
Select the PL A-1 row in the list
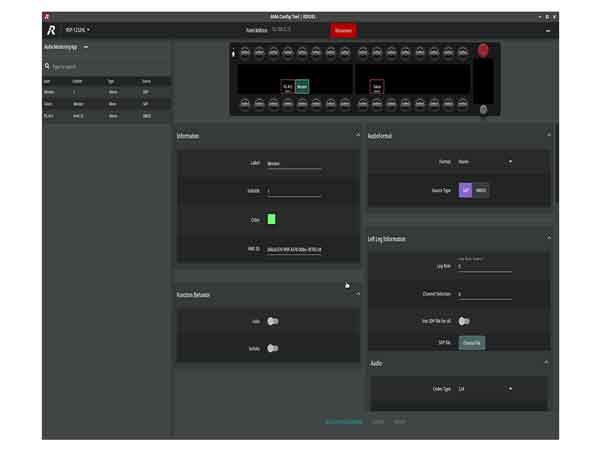(106, 116)
